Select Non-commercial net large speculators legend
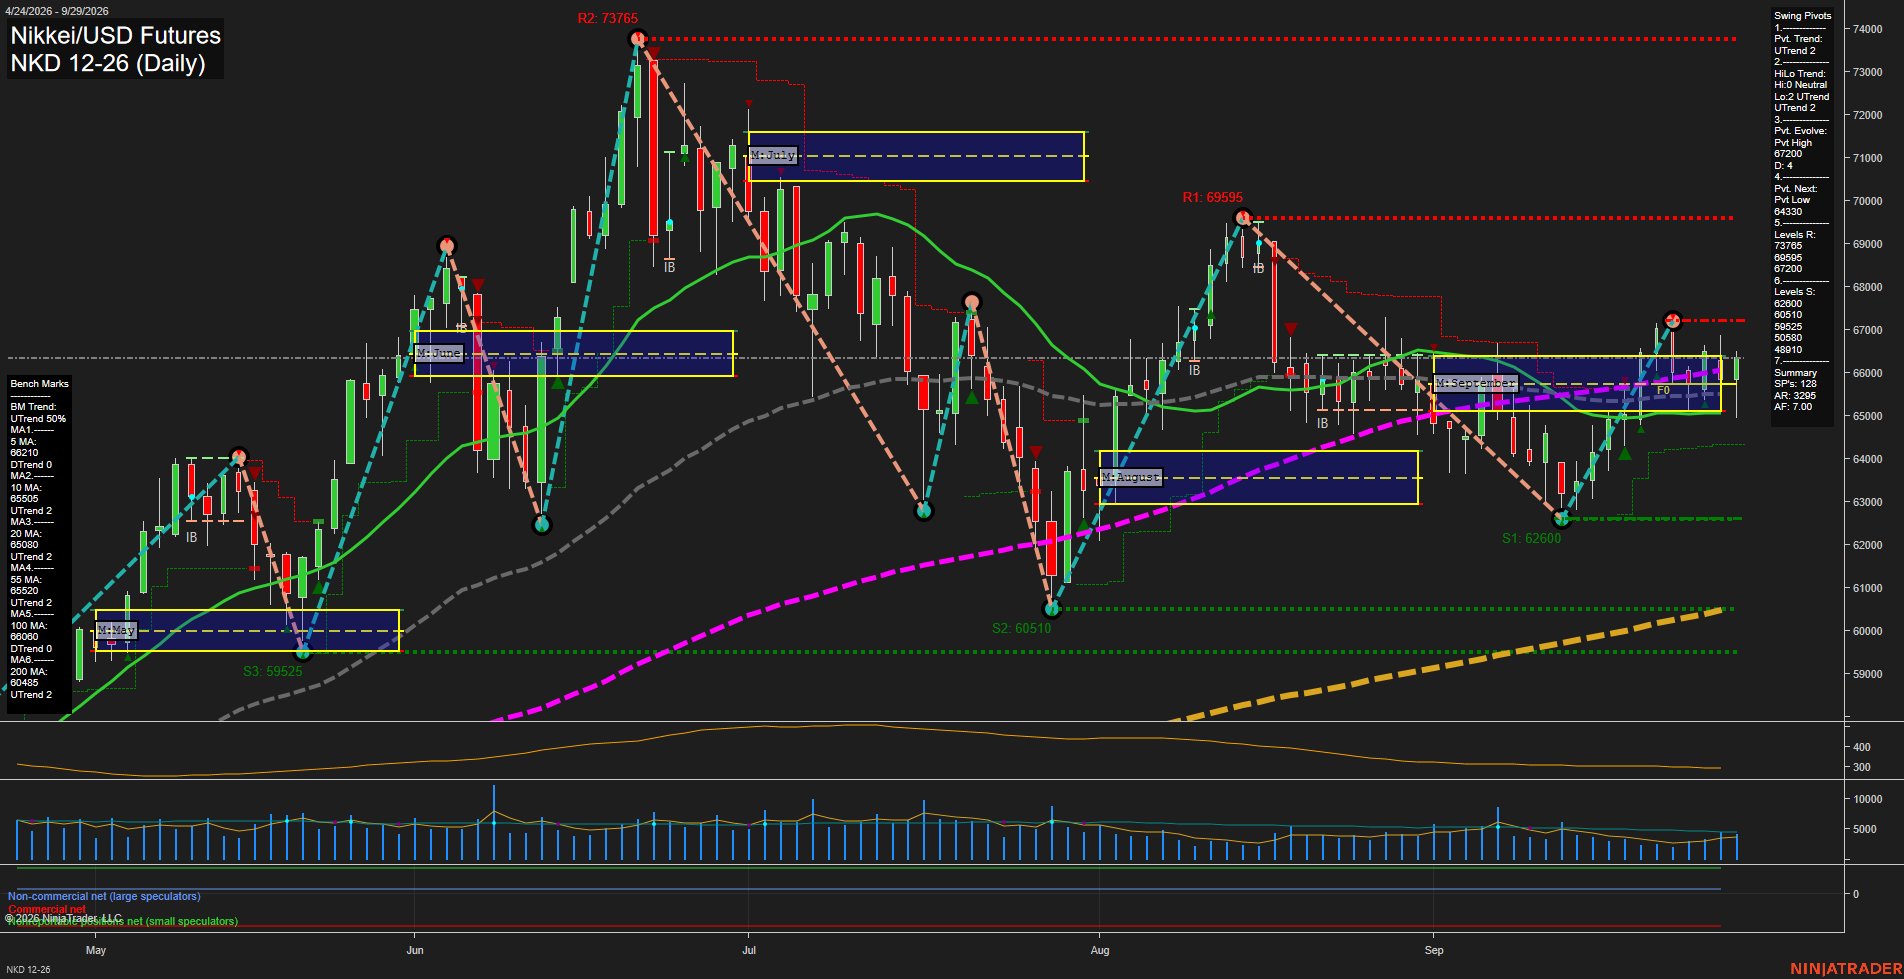The width and height of the screenshot is (1904, 979). tap(104, 897)
